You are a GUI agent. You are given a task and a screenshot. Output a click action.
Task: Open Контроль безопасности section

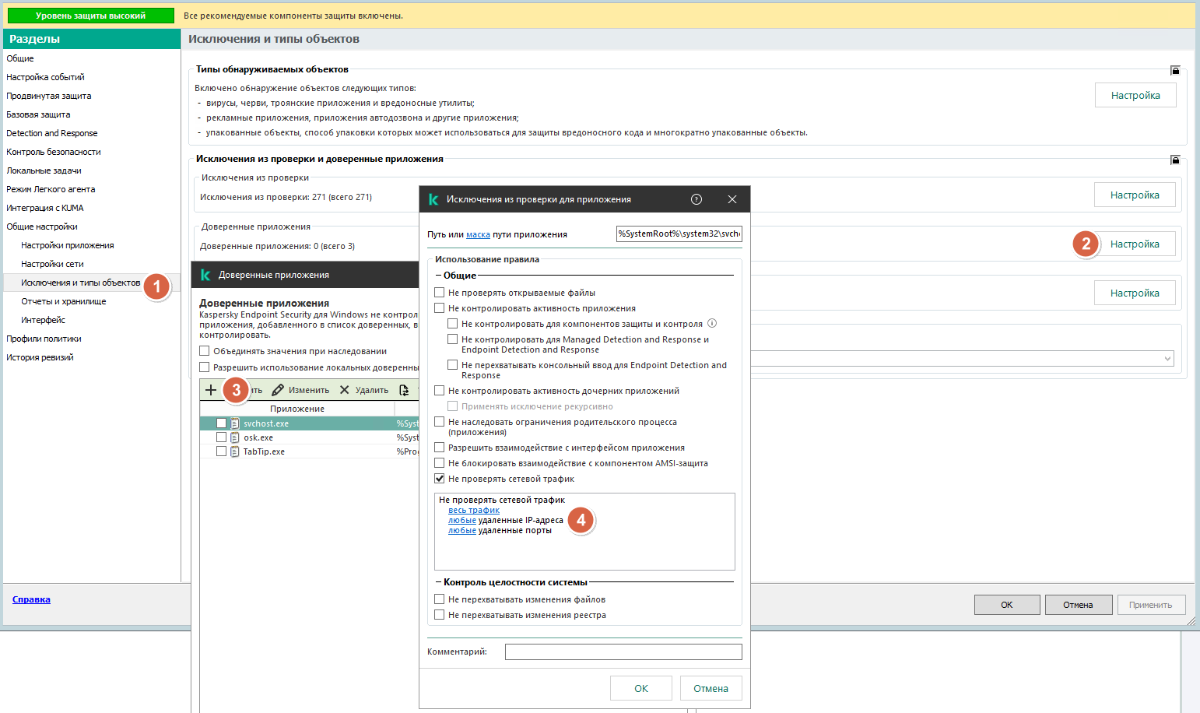click(x=53, y=152)
